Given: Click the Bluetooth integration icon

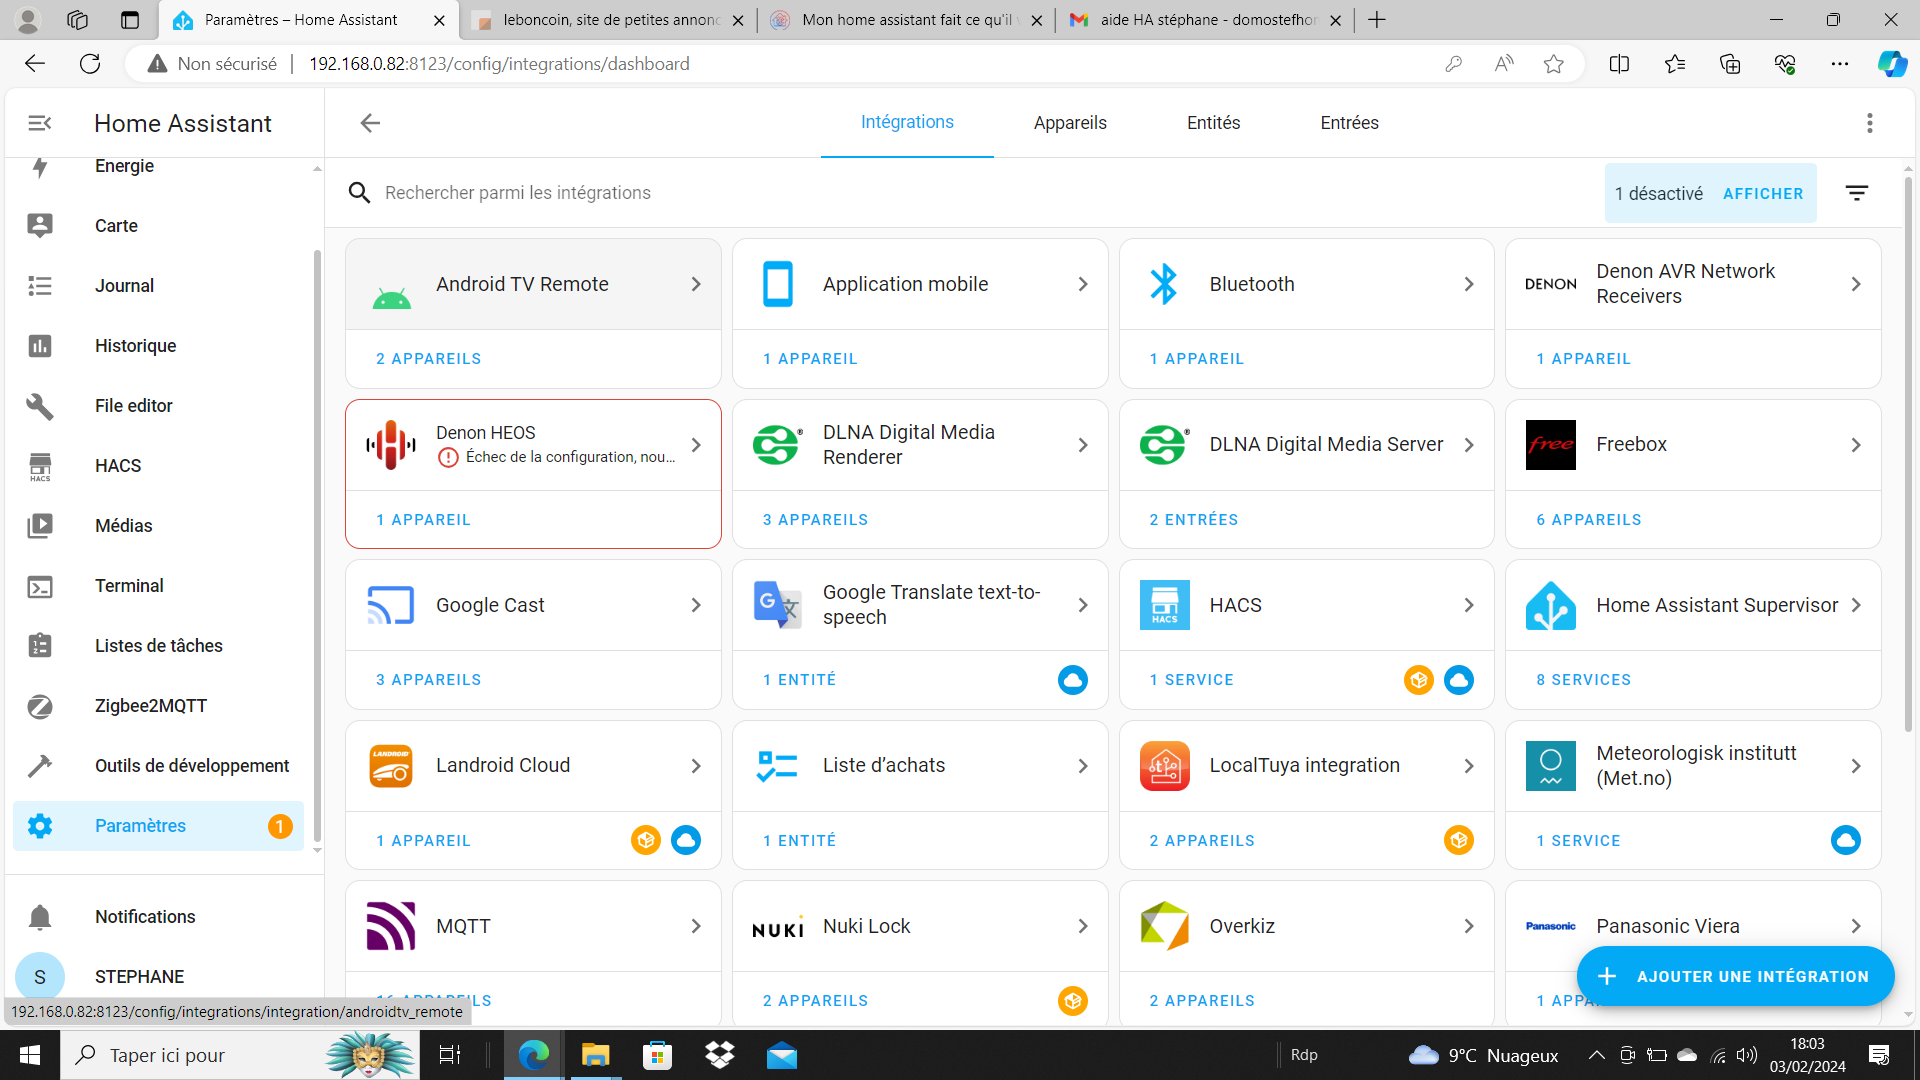Looking at the screenshot, I should 1164,284.
